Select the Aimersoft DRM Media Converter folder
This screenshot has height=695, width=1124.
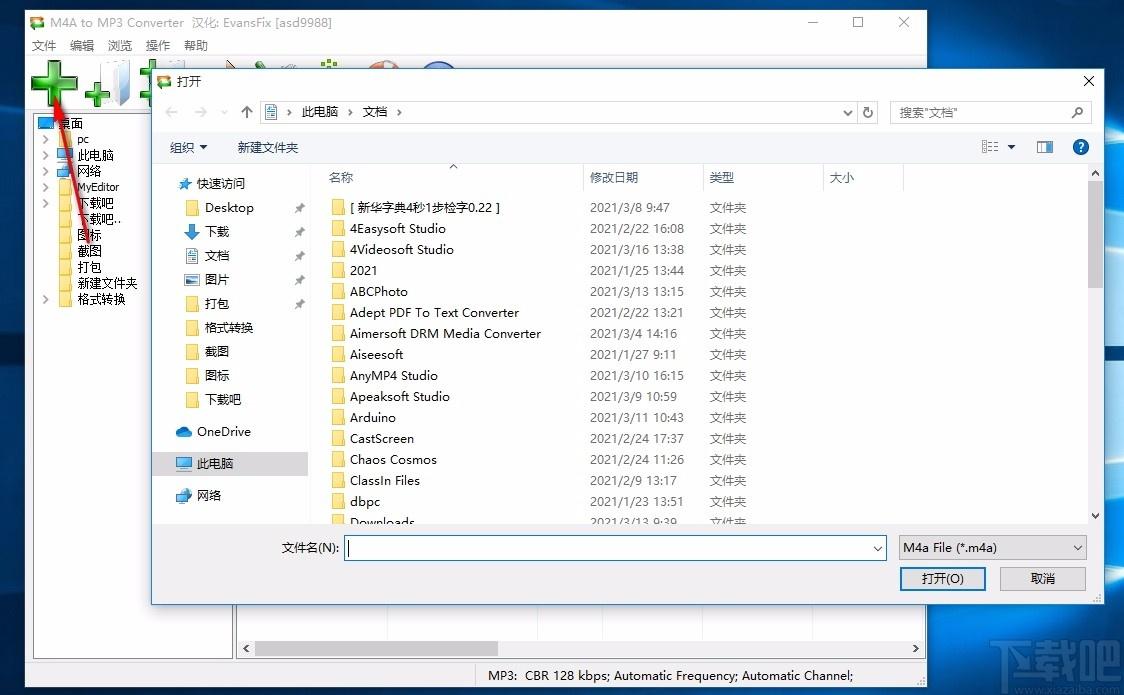[x=445, y=333]
